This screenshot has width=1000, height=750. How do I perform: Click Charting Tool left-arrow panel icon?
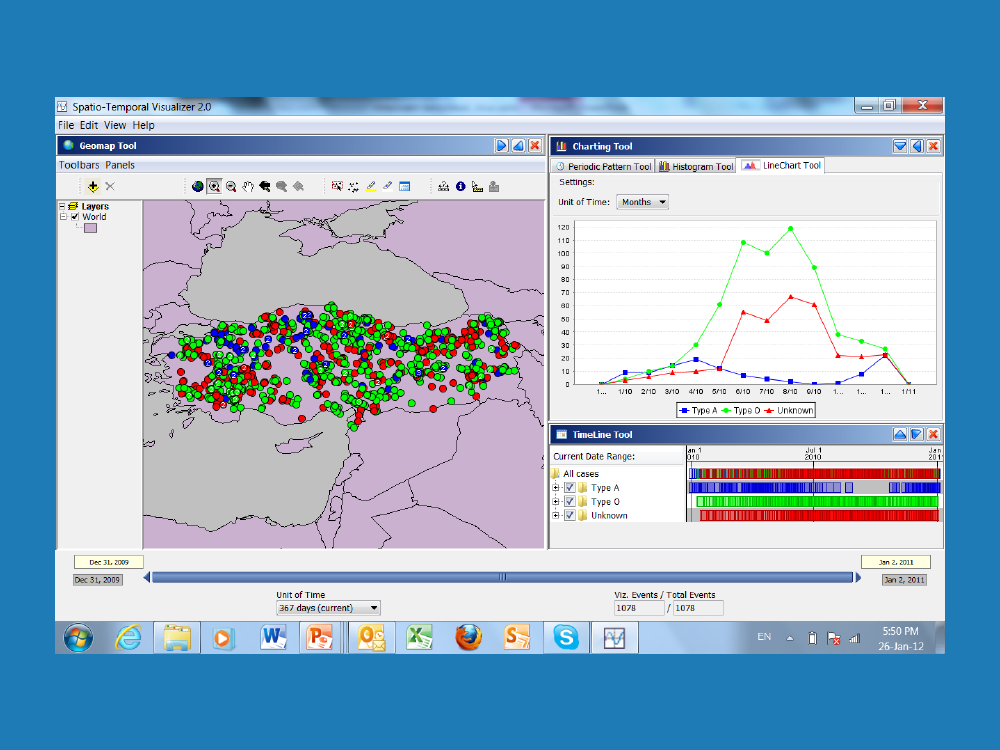(x=916, y=146)
